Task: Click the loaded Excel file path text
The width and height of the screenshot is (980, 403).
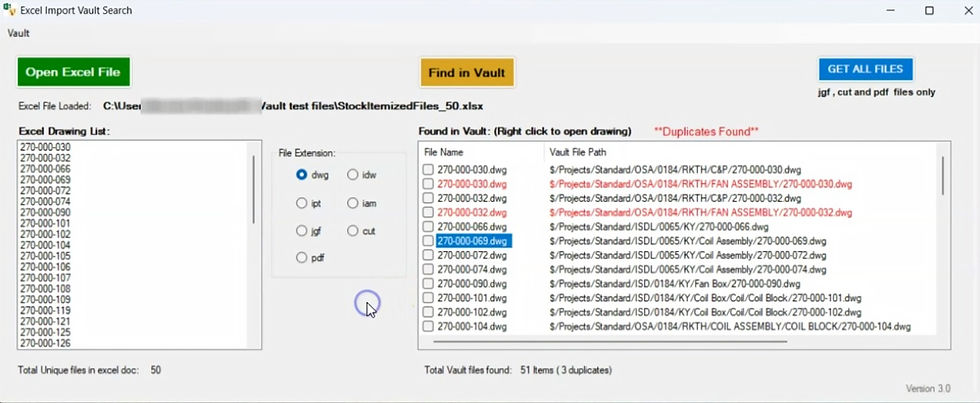Action: [x=293, y=106]
